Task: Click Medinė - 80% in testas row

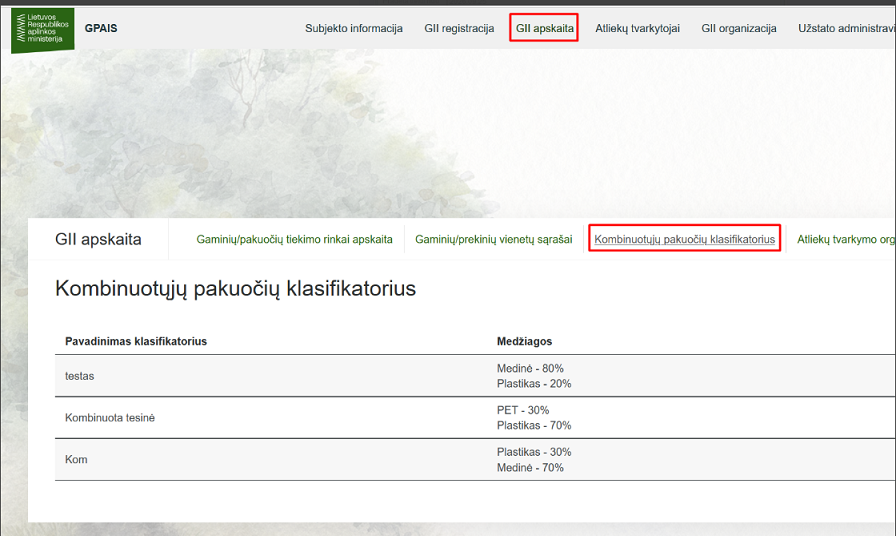Action: coord(530,369)
